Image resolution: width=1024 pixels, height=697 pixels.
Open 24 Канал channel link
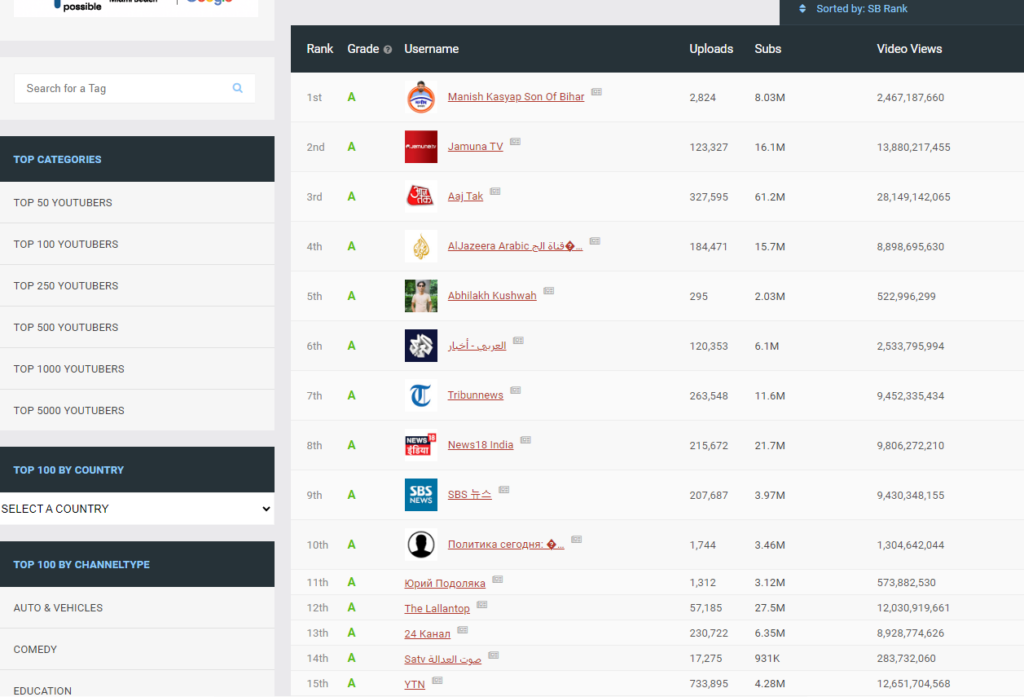pos(427,634)
